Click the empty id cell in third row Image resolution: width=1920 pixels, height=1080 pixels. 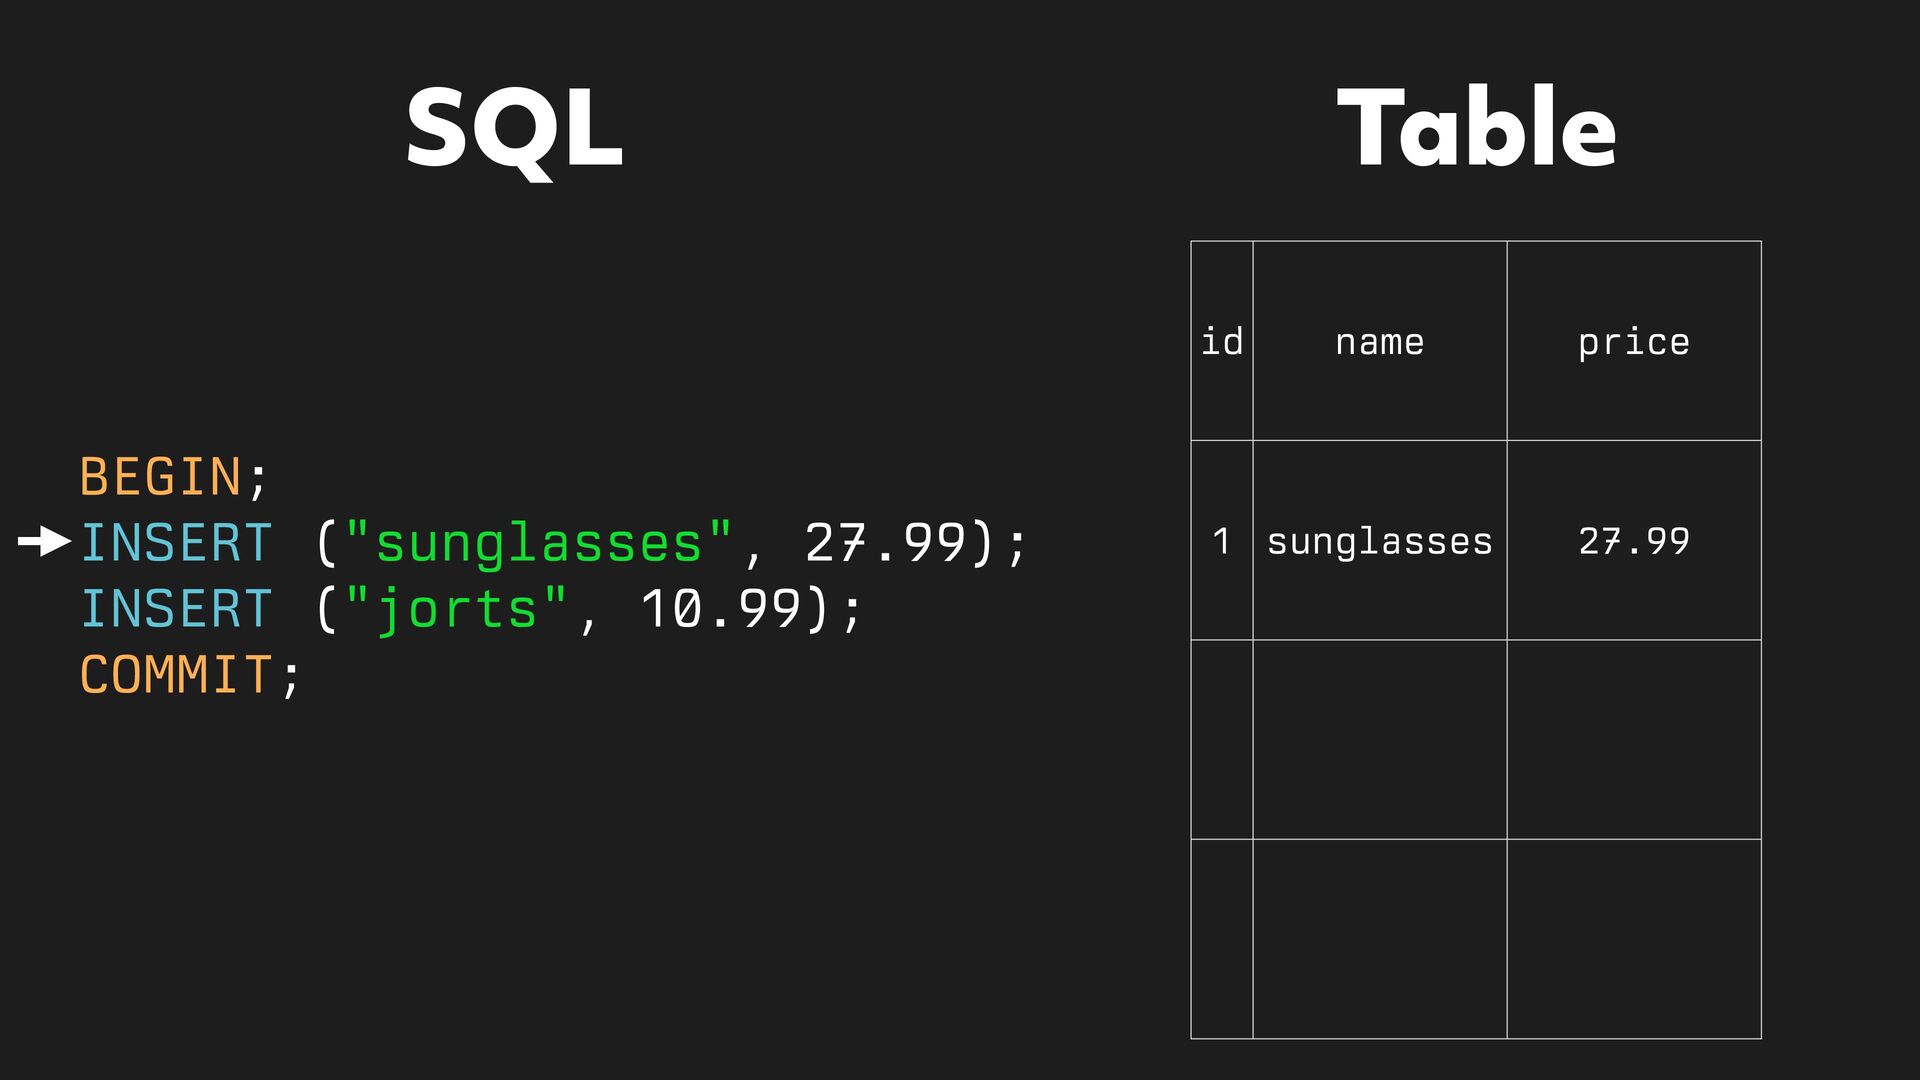[x=1221, y=938]
